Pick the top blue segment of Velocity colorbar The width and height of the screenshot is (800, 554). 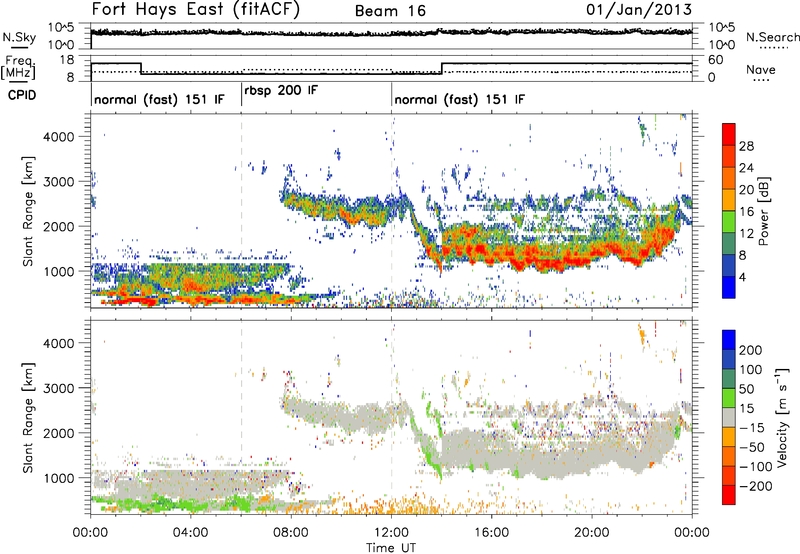tap(729, 340)
